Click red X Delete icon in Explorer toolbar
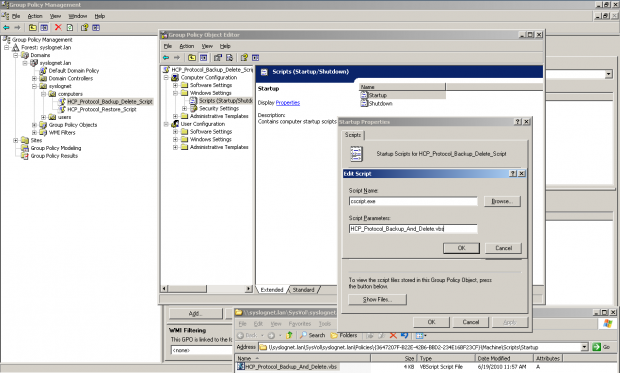 (393, 335)
